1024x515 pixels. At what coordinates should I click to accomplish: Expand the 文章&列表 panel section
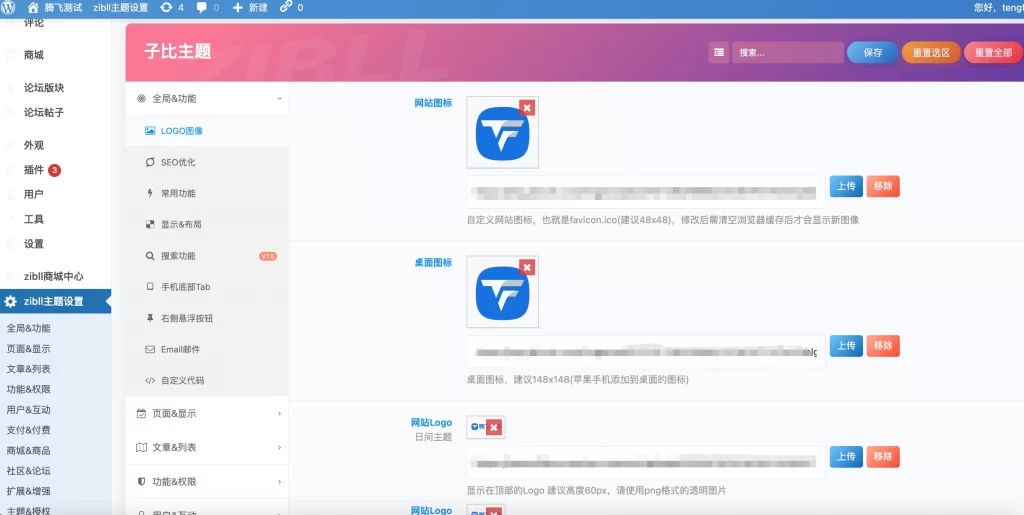pyautogui.click(x=207, y=448)
